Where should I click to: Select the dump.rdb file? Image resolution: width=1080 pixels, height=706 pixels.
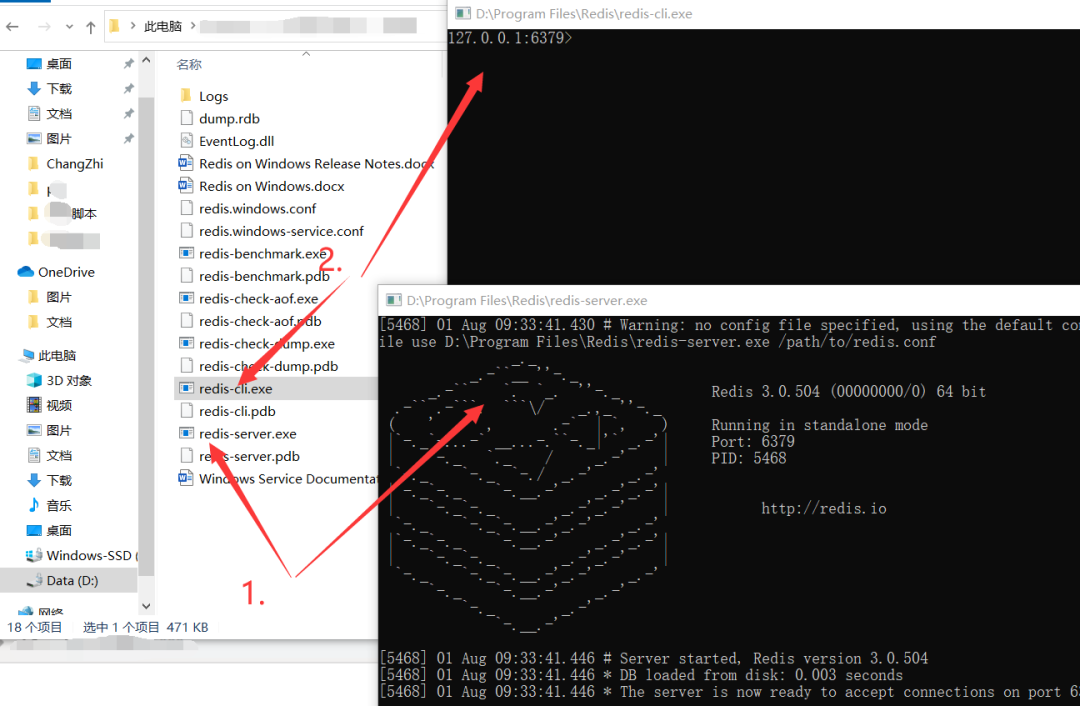(229, 118)
